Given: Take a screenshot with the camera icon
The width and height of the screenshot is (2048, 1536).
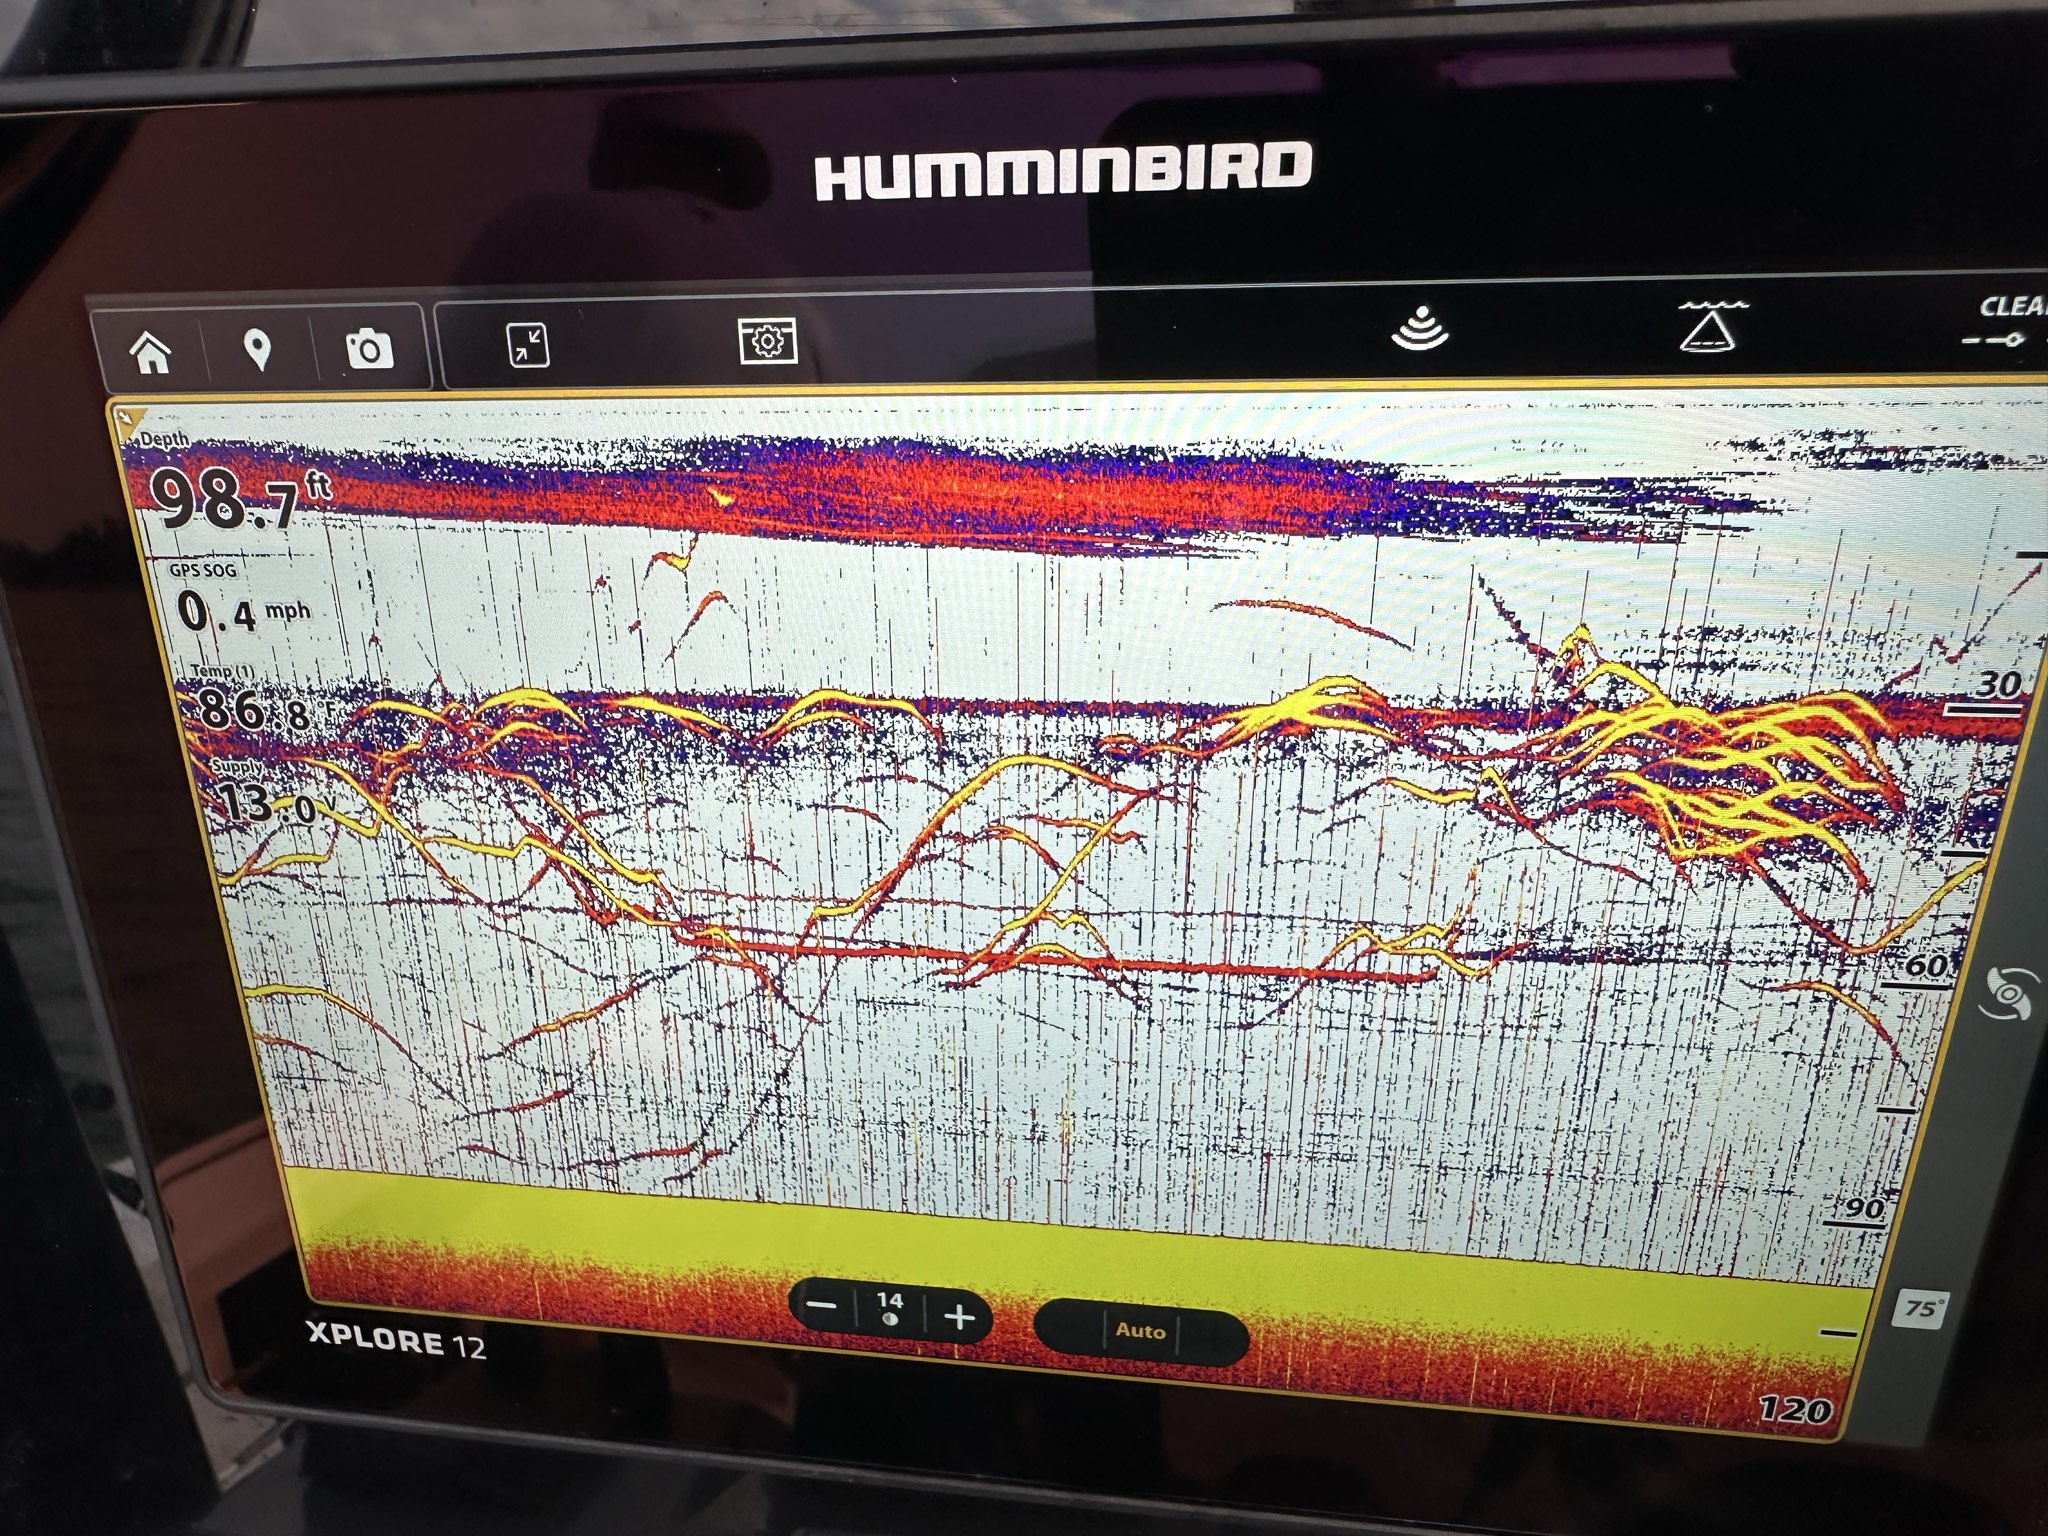Looking at the screenshot, I should [x=369, y=349].
